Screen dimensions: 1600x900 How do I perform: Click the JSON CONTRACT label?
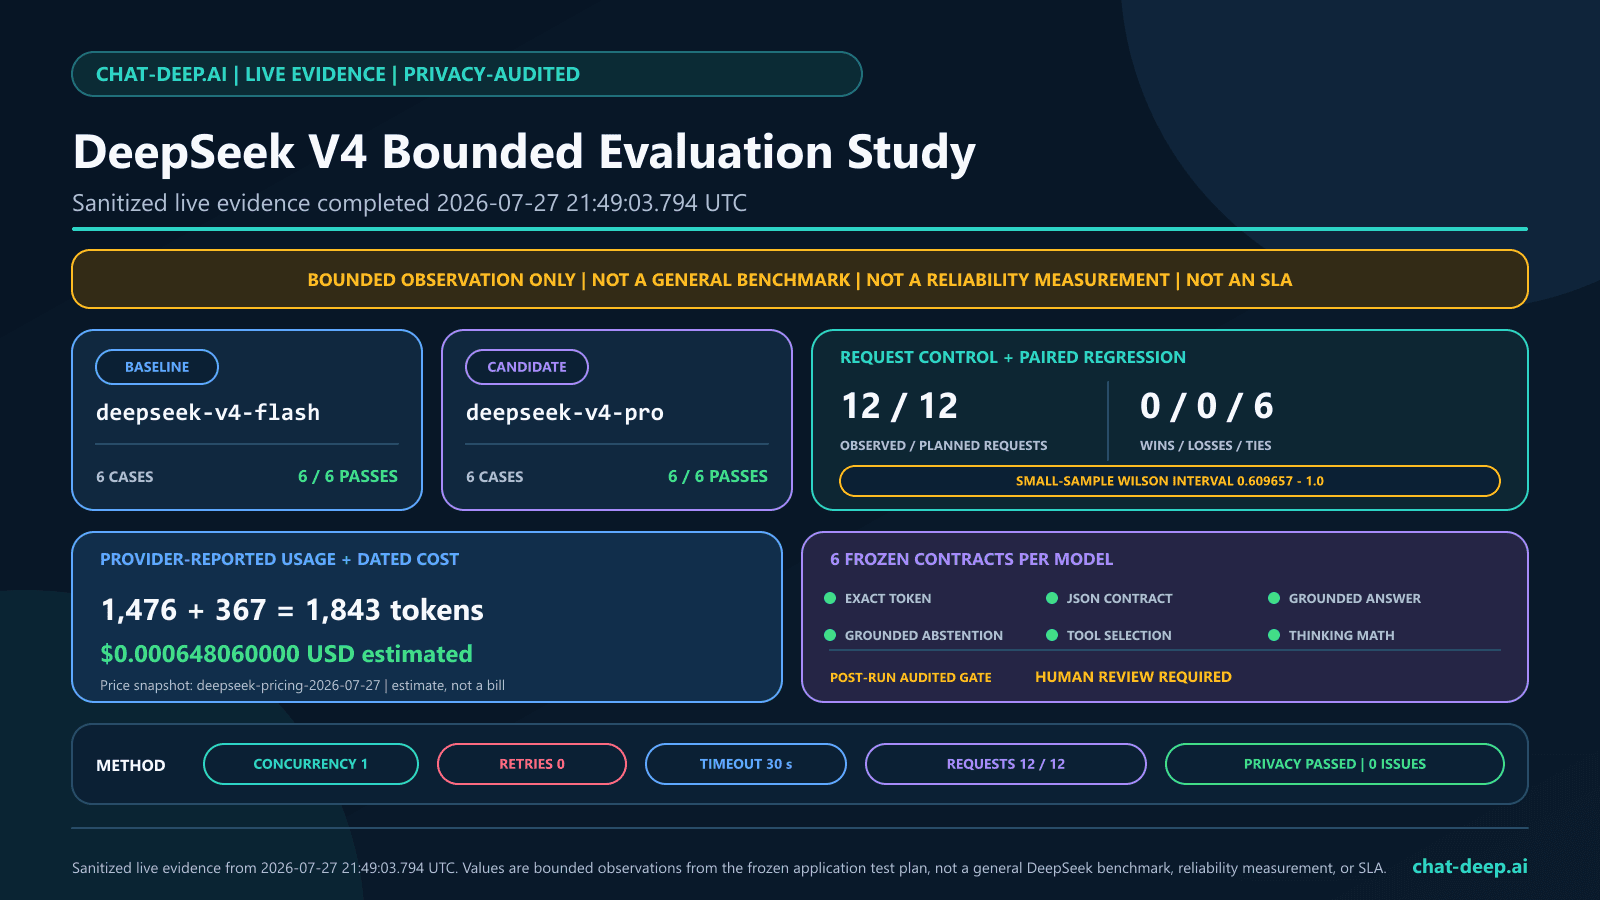coord(1119,598)
